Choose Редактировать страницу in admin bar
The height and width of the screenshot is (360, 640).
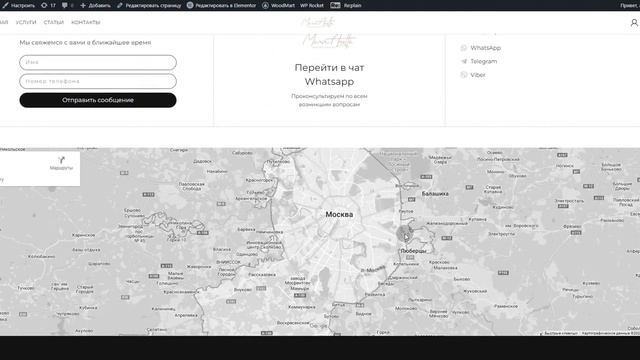coord(149,5)
